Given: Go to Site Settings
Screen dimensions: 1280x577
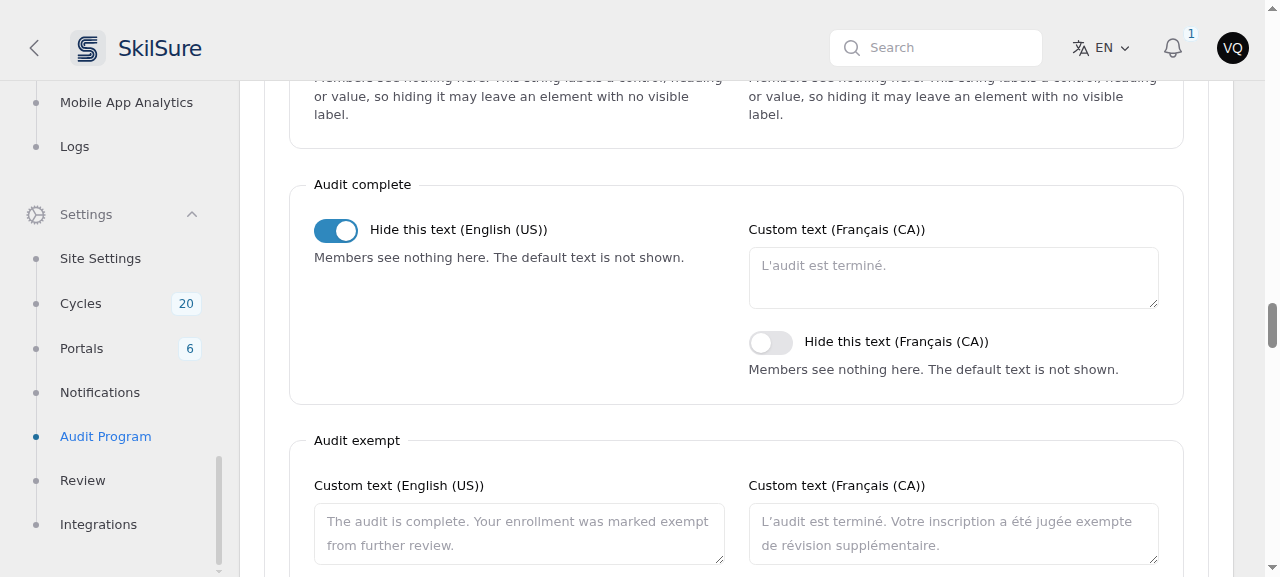Looking at the screenshot, I should point(100,259).
